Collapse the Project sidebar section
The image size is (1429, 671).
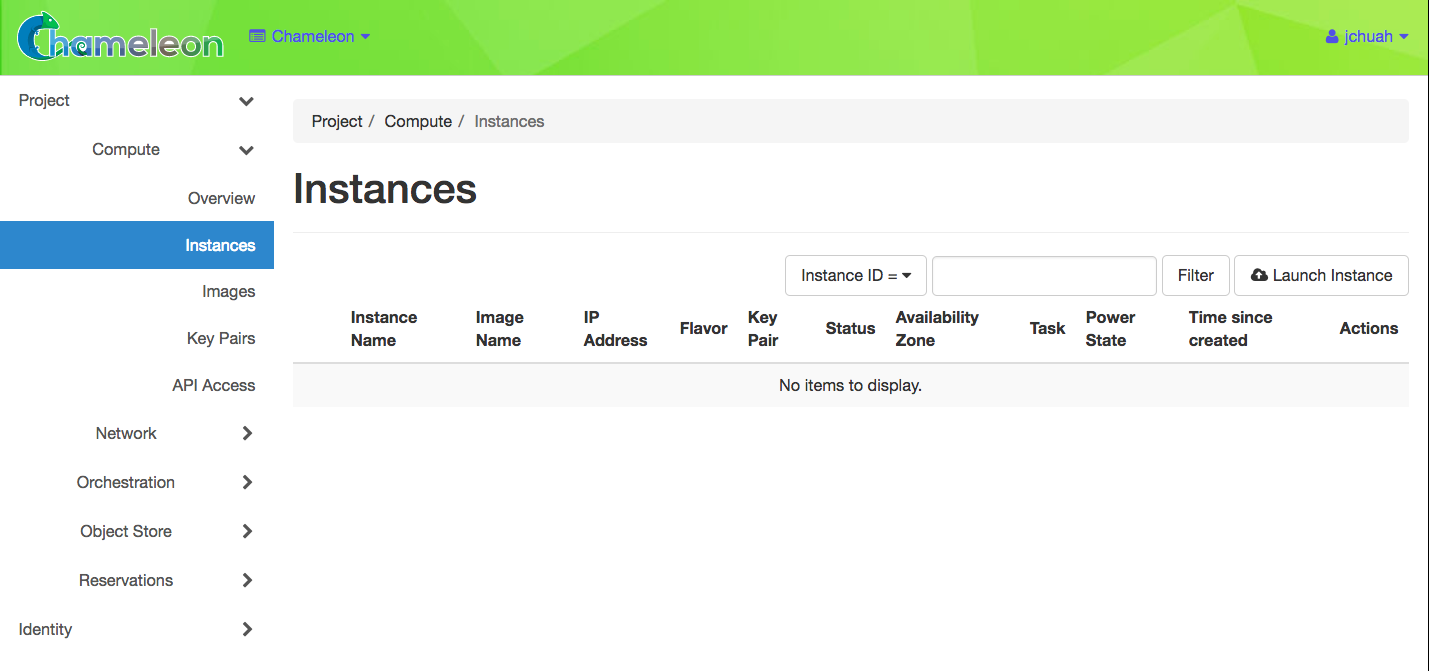pyautogui.click(x=137, y=100)
